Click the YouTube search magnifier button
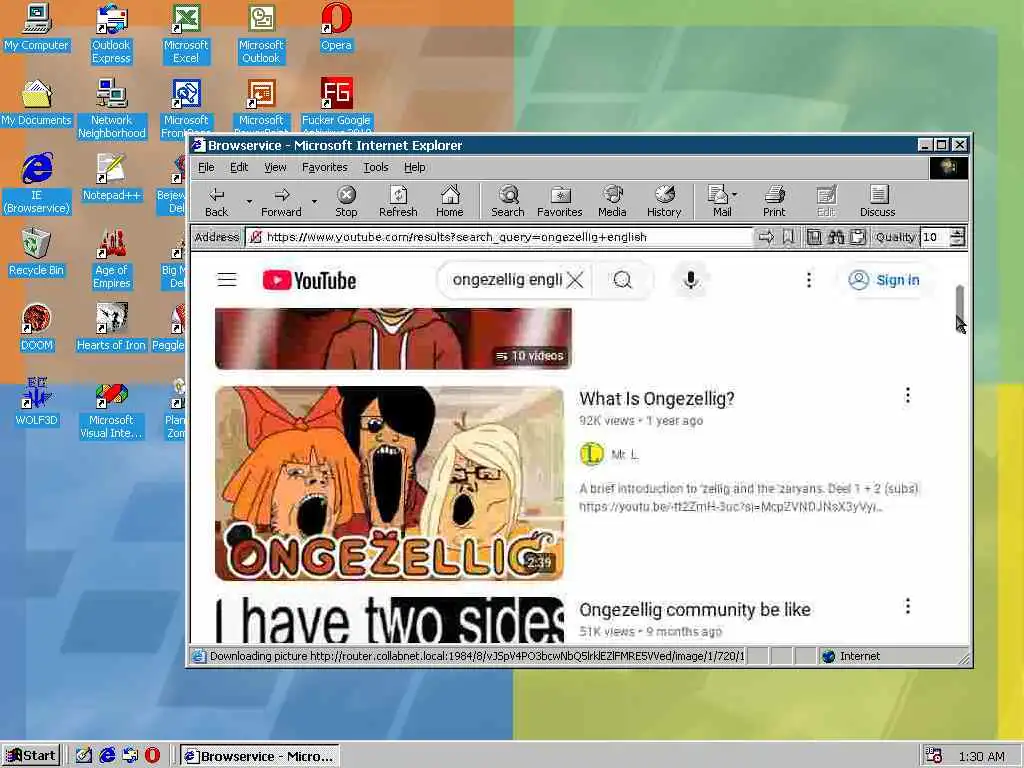 coord(623,280)
